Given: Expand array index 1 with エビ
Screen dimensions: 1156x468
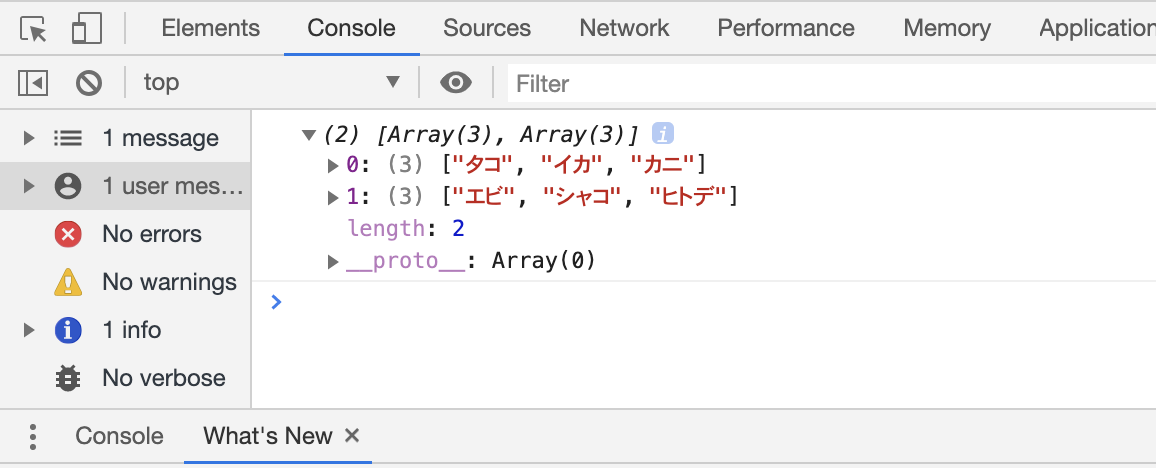Looking at the screenshot, I should (x=332, y=198).
